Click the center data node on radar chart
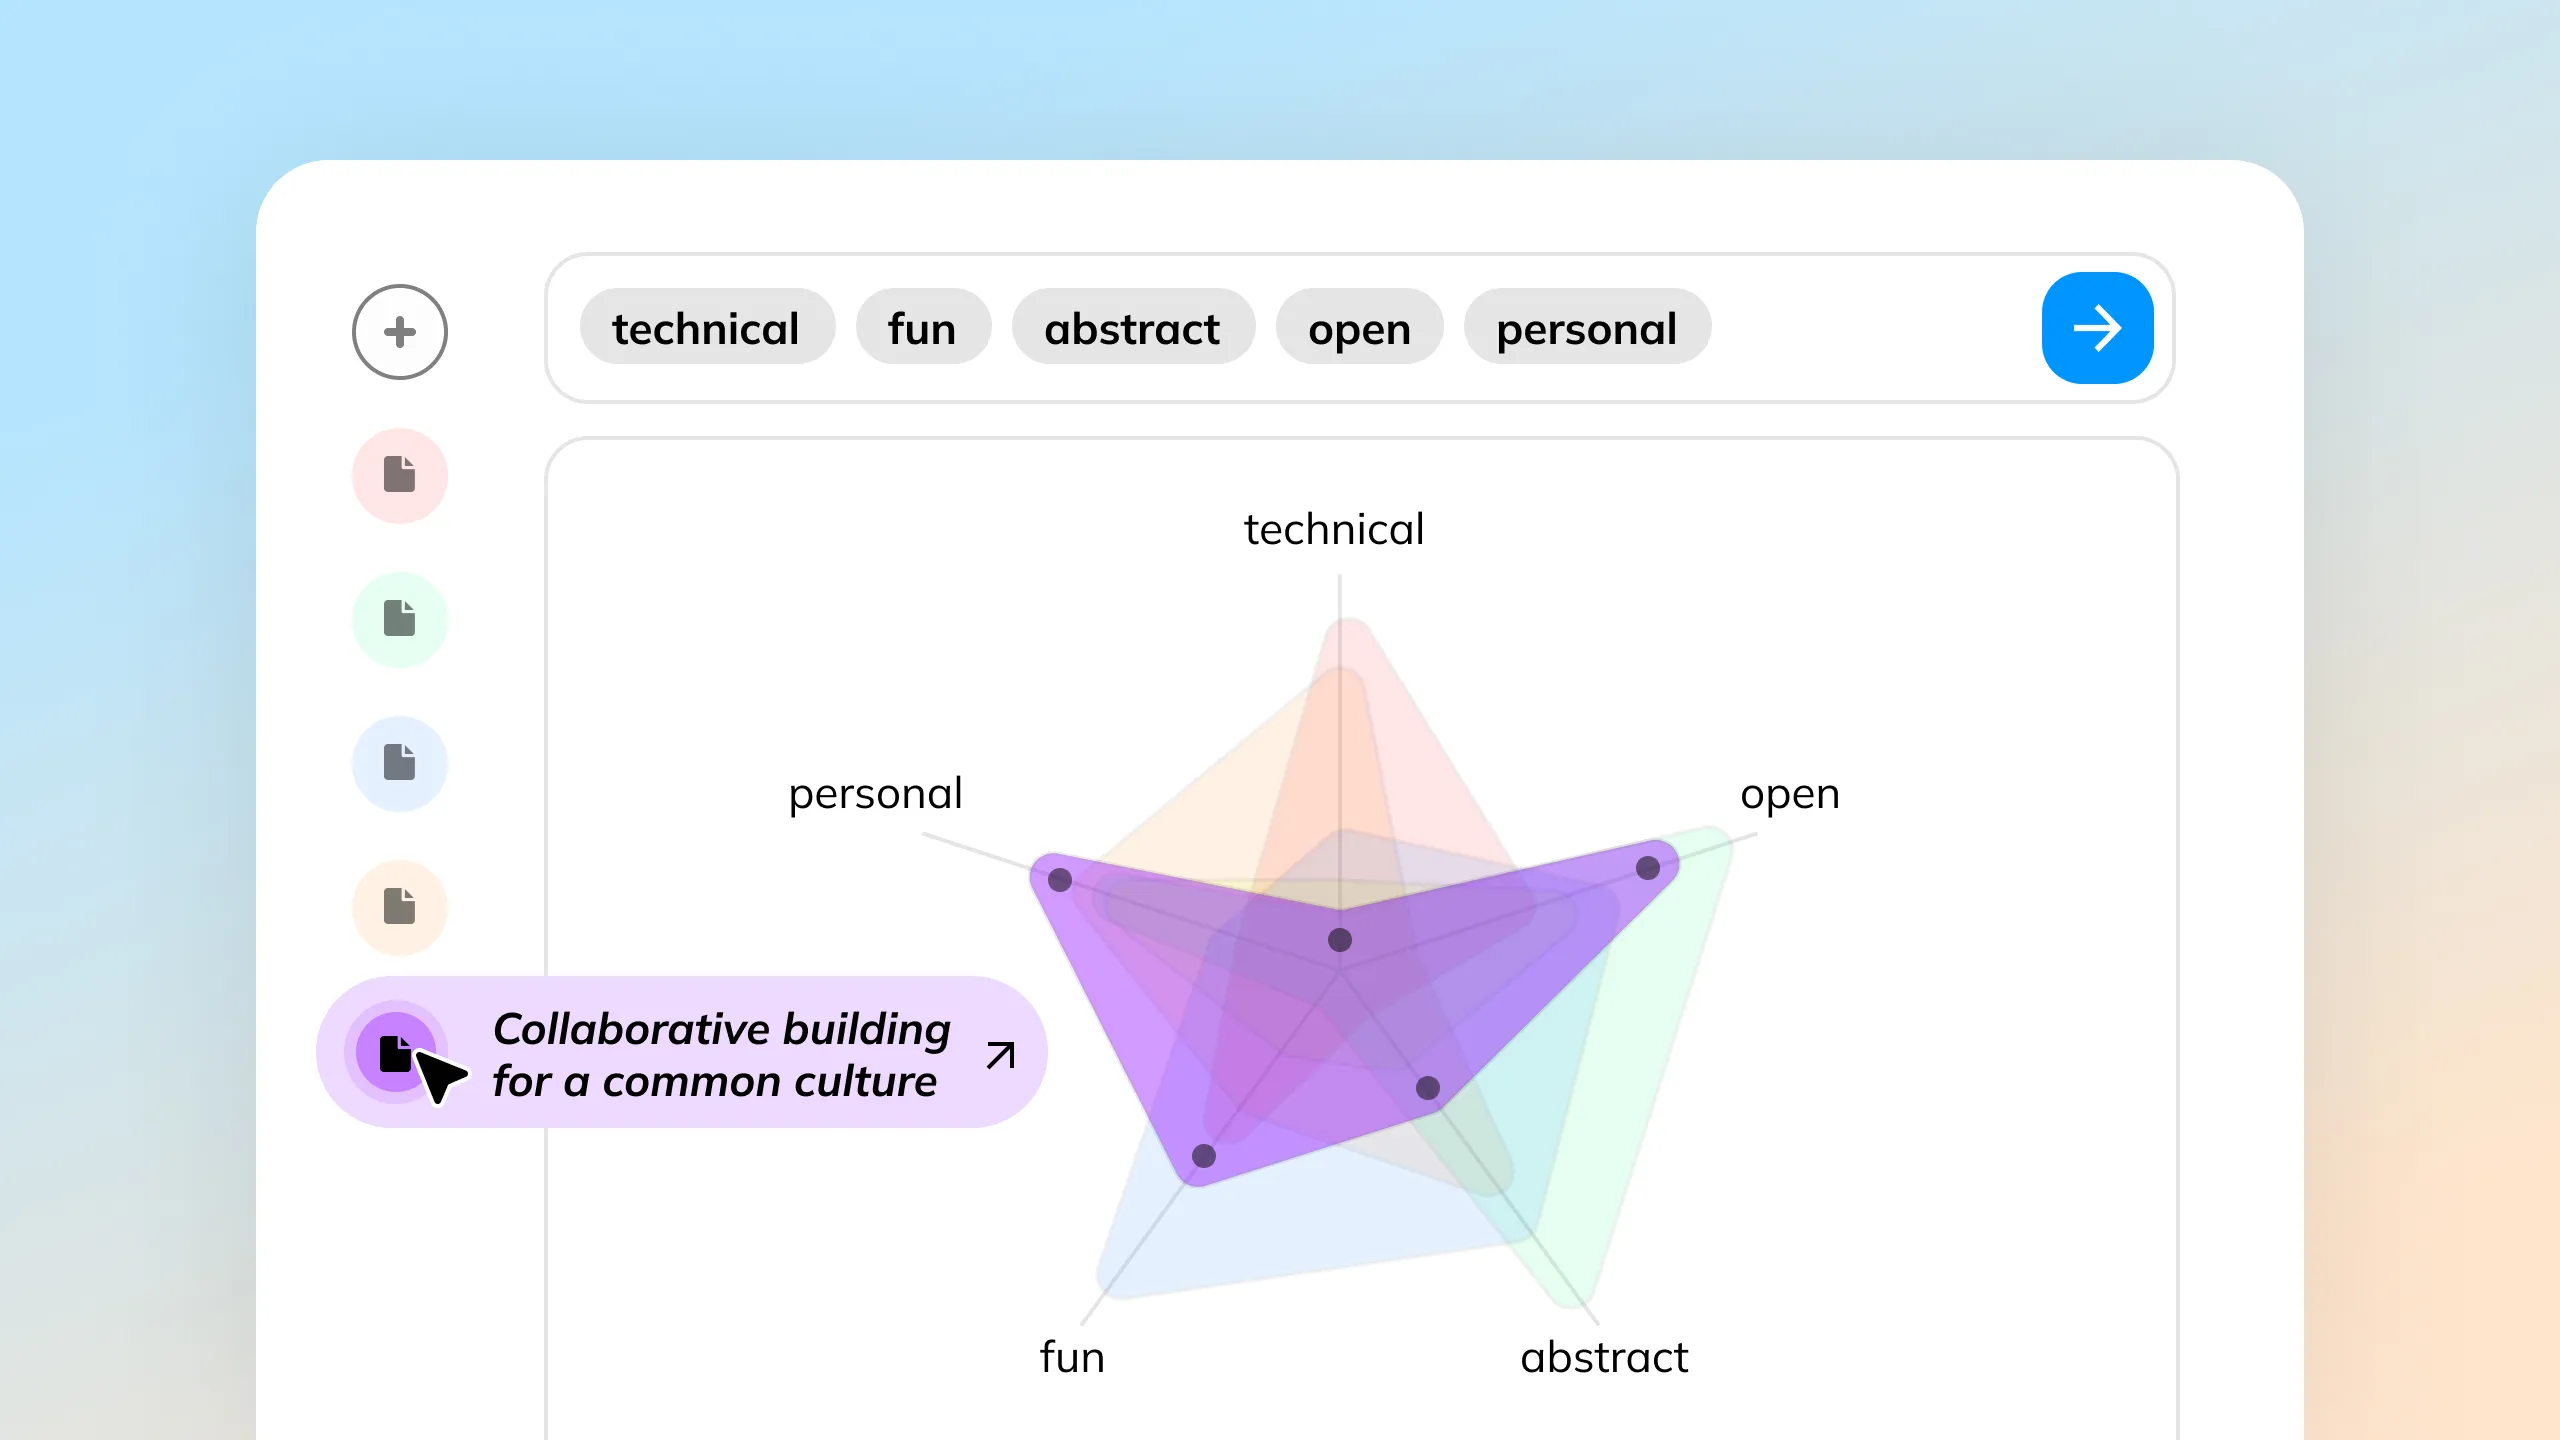This screenshot has width=2560, height=1440. coord(1340,939)
